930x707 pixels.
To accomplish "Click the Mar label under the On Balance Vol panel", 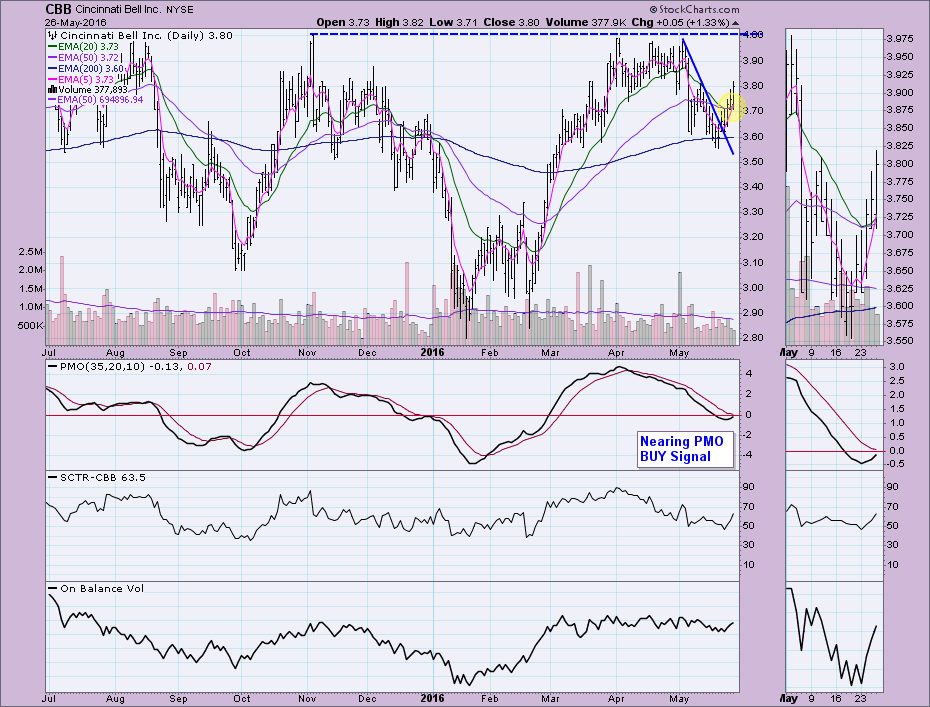I will (x=550, y=699).
